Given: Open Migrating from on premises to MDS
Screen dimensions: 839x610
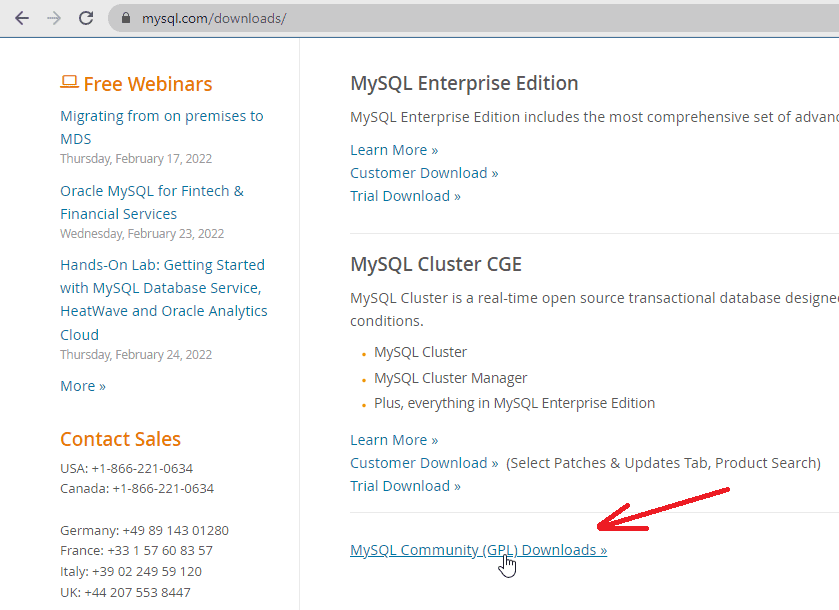Looking at the screenshot, I should [162, 127].
